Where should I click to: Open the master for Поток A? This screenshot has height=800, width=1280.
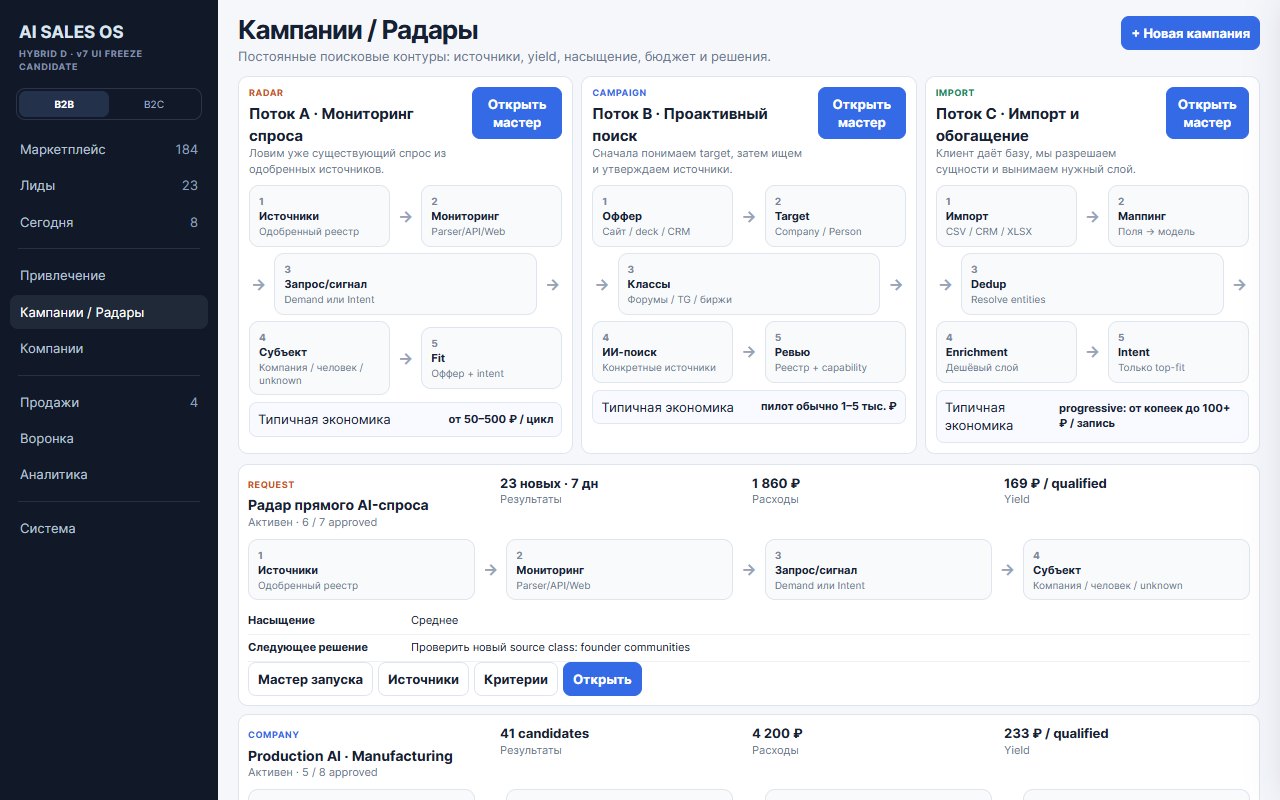(517, 113)
